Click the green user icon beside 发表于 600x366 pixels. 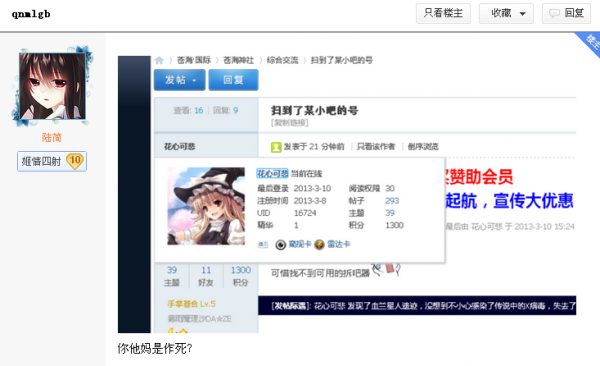point(276,147)
